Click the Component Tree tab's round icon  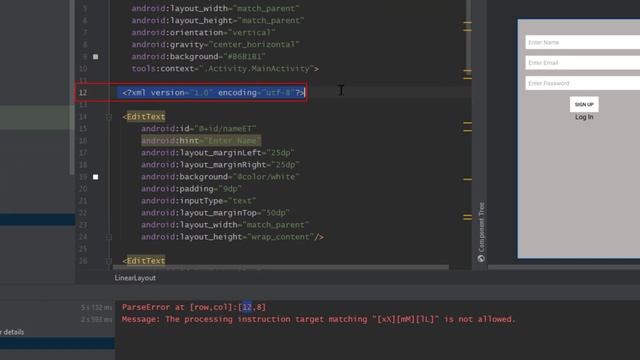(x=481, y=258)
